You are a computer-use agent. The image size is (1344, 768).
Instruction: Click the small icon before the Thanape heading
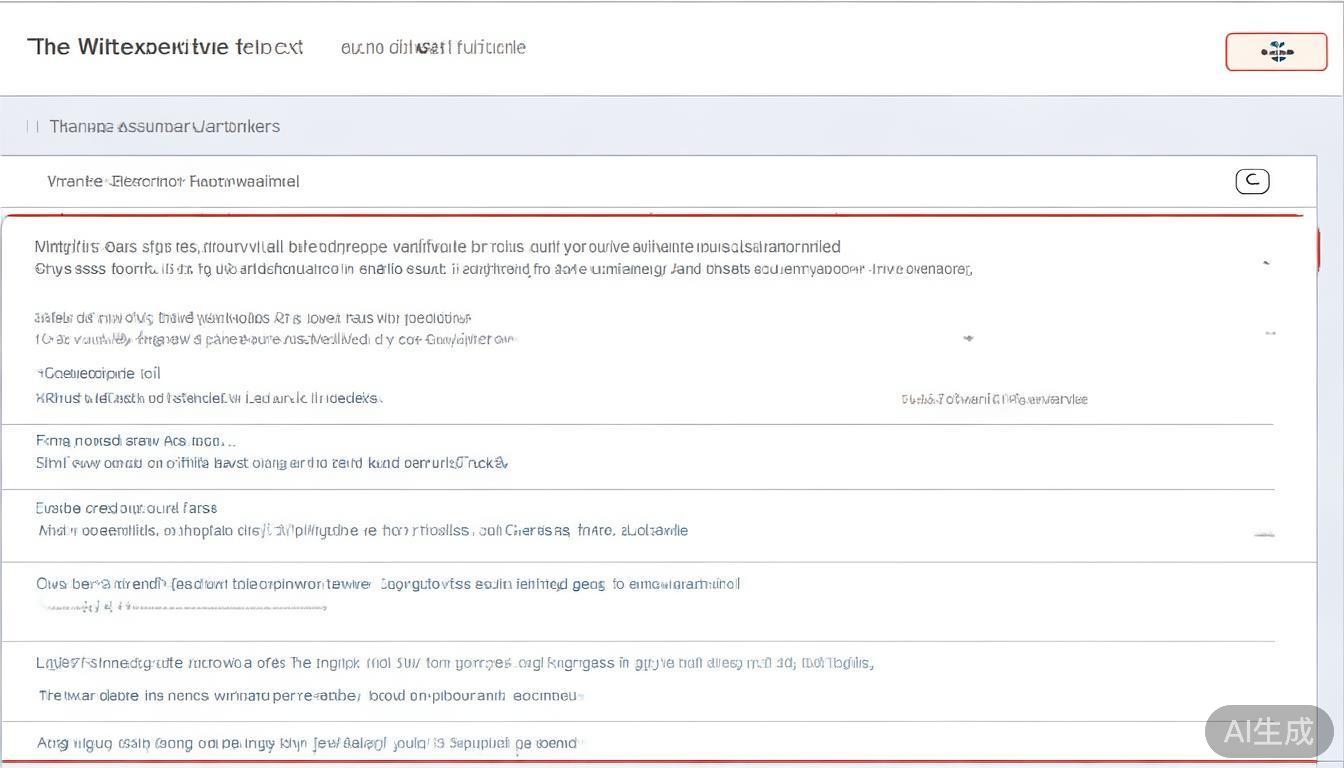pos(32,127)
